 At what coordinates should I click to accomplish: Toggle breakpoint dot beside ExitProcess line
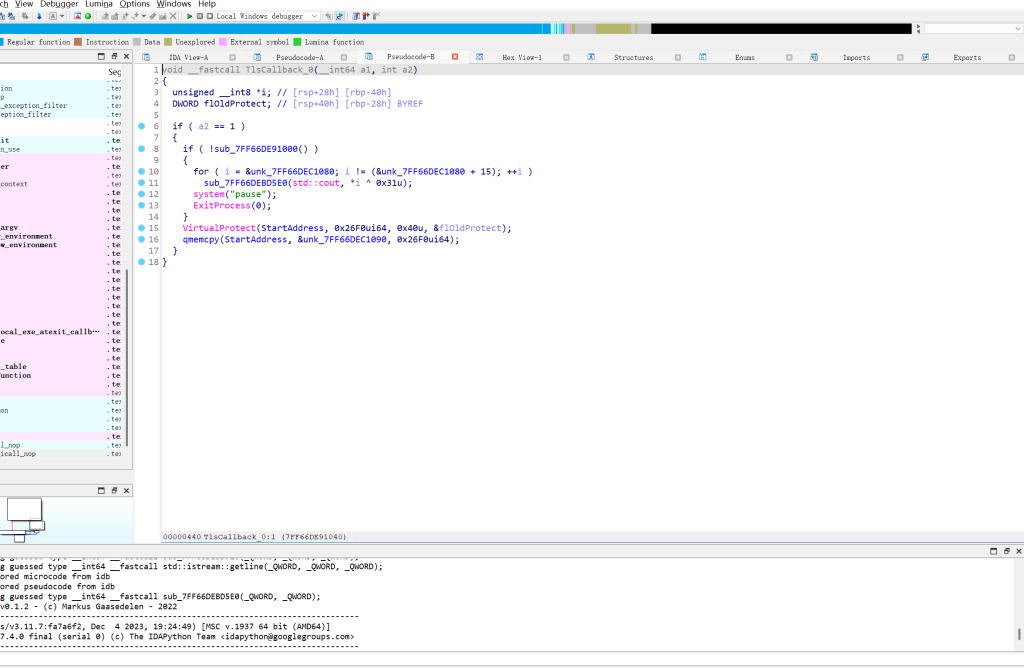coord(142,205)
